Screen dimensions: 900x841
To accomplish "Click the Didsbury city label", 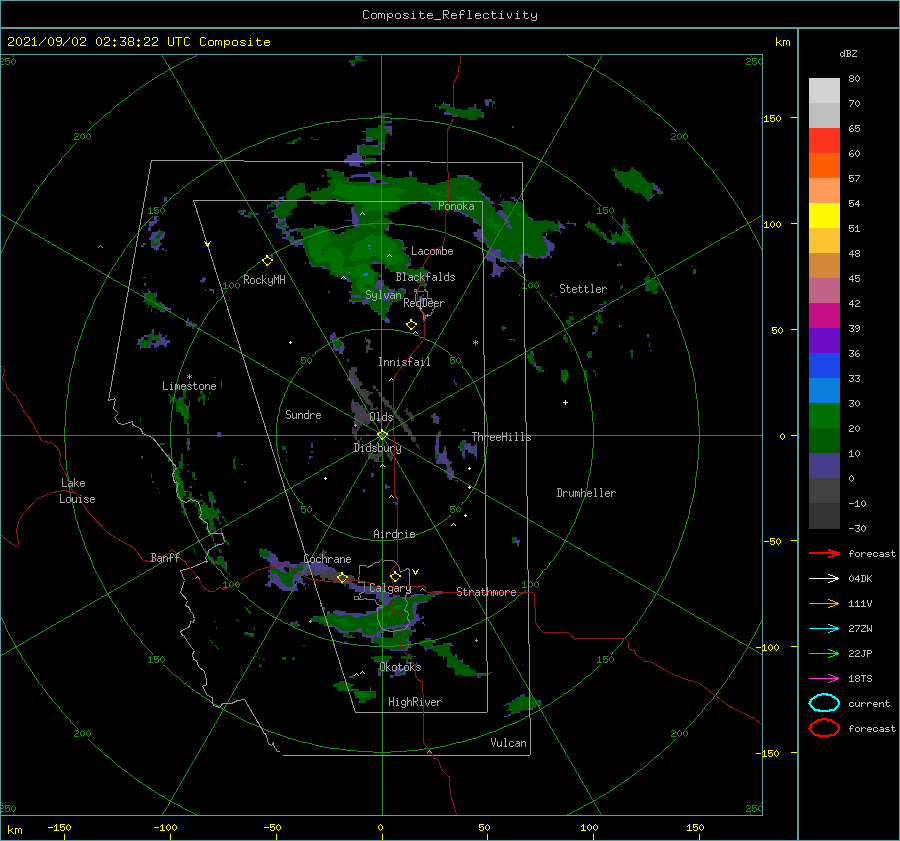I will click(377, 448).
